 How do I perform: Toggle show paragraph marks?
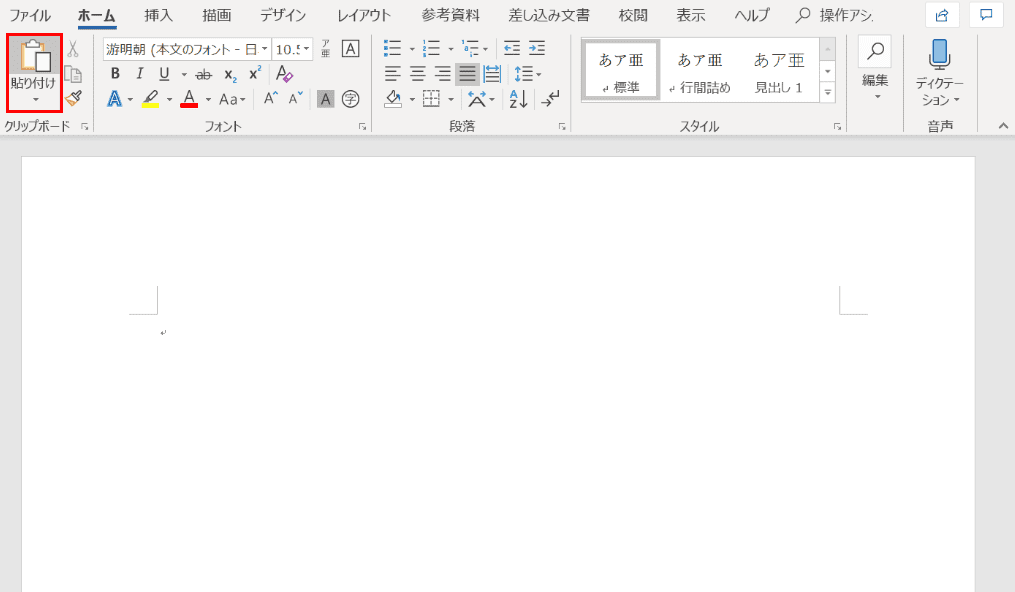(550, 99)
